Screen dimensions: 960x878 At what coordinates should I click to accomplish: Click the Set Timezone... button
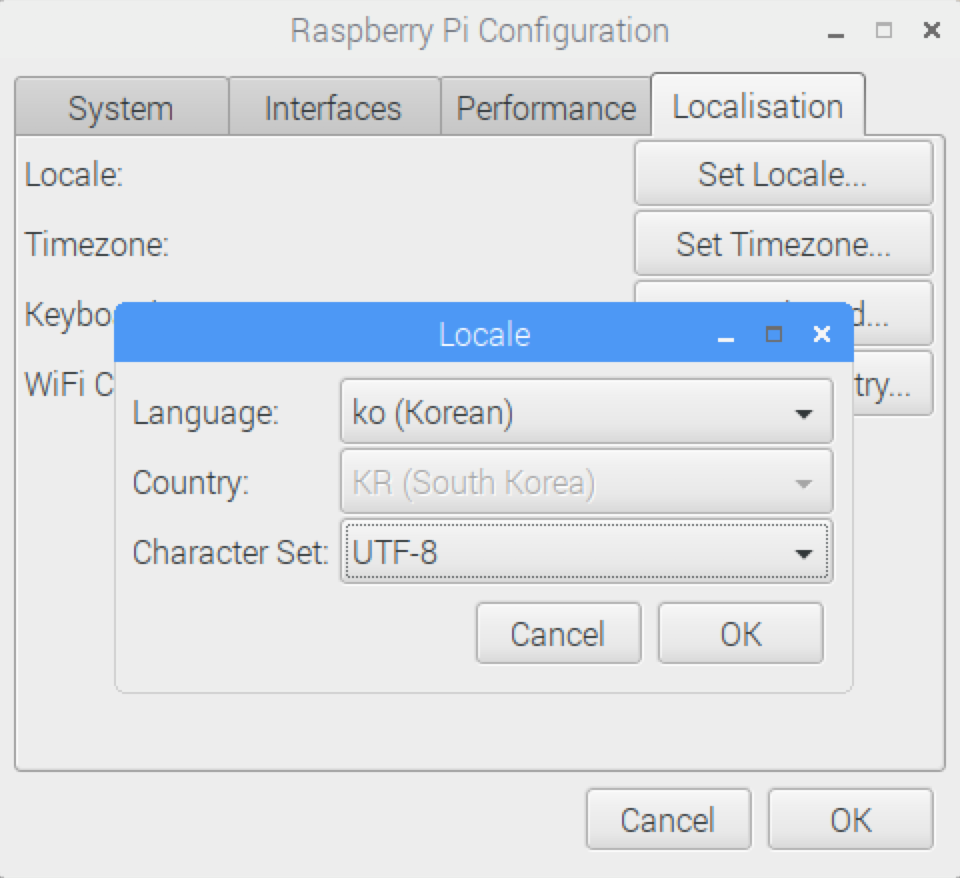(784, 244)
